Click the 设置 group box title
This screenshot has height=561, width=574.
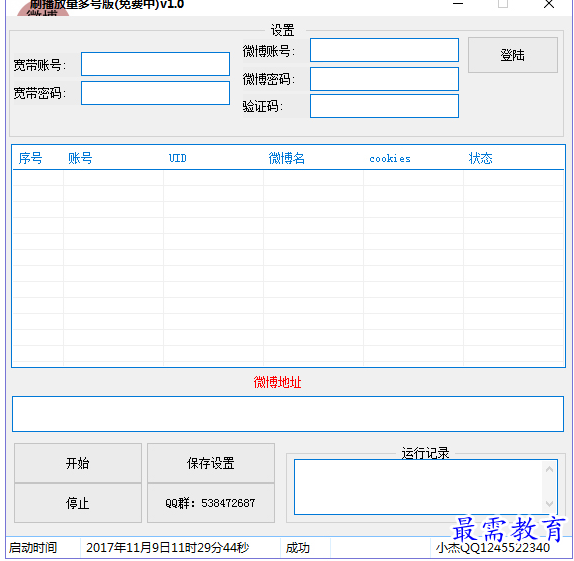click(283, 30)
